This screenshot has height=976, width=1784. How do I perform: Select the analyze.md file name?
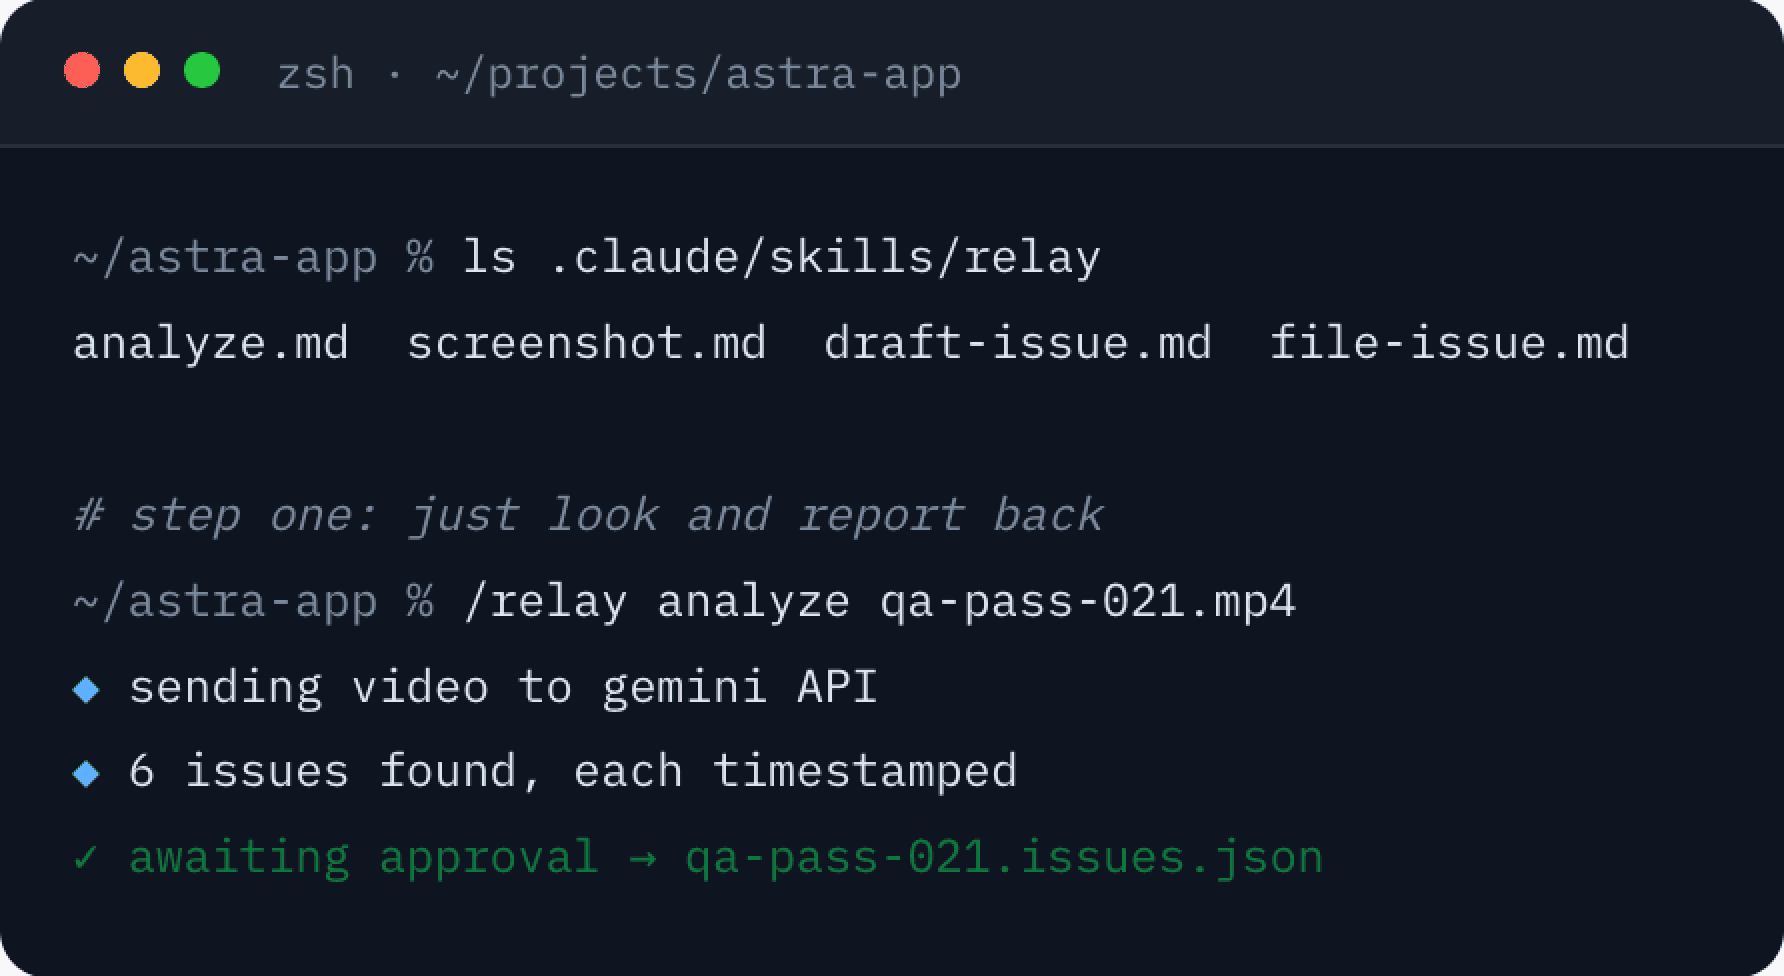211,343
